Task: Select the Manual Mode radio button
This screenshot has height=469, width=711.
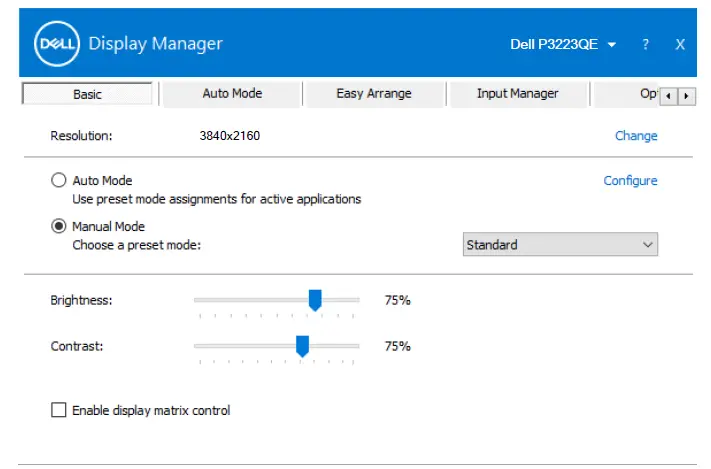Action: click(x=58, y=226)
